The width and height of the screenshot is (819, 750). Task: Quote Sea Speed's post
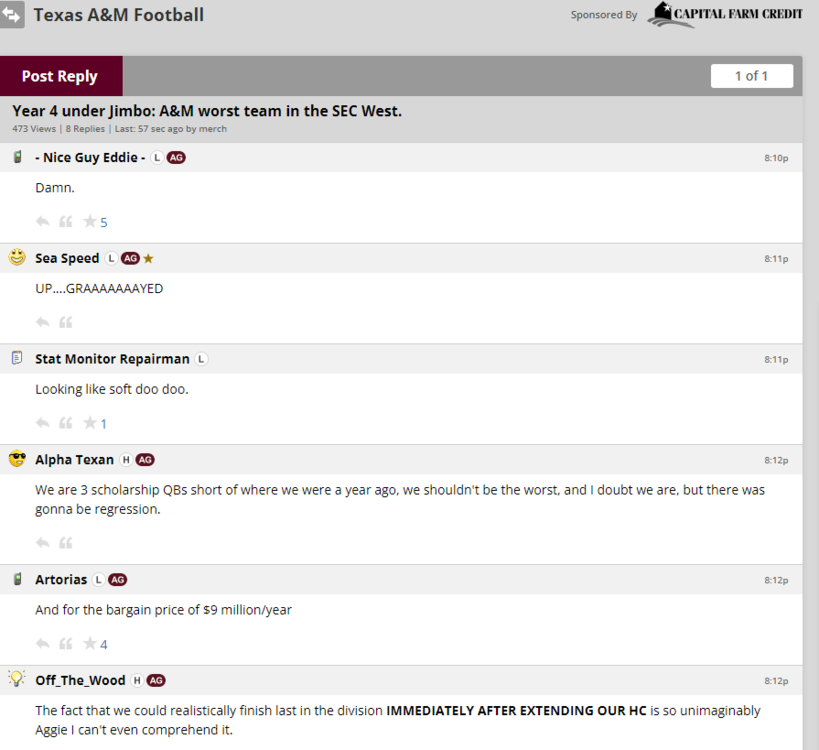coord(66,322)
